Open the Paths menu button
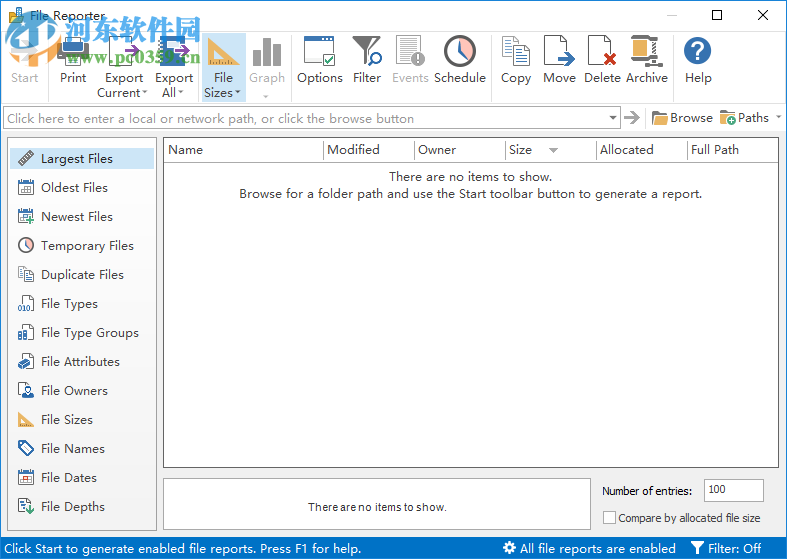 (x=744, y=118)
